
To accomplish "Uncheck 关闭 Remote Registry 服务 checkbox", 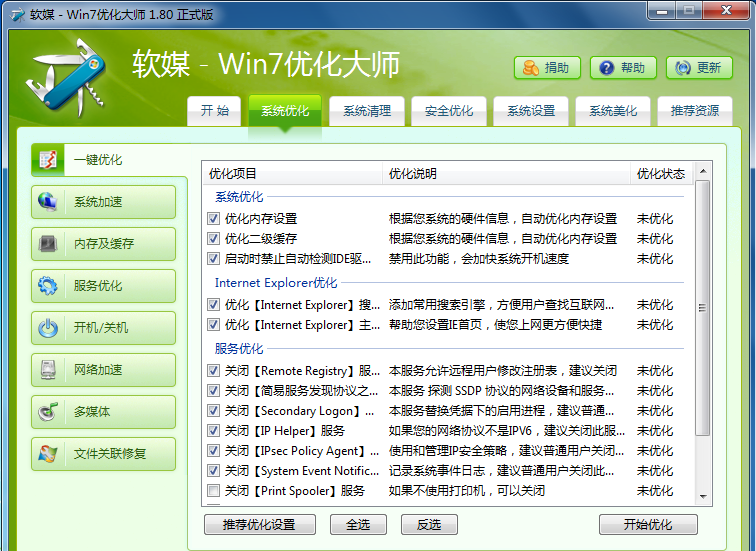I will pyautogui.click(x=213, y=371).
